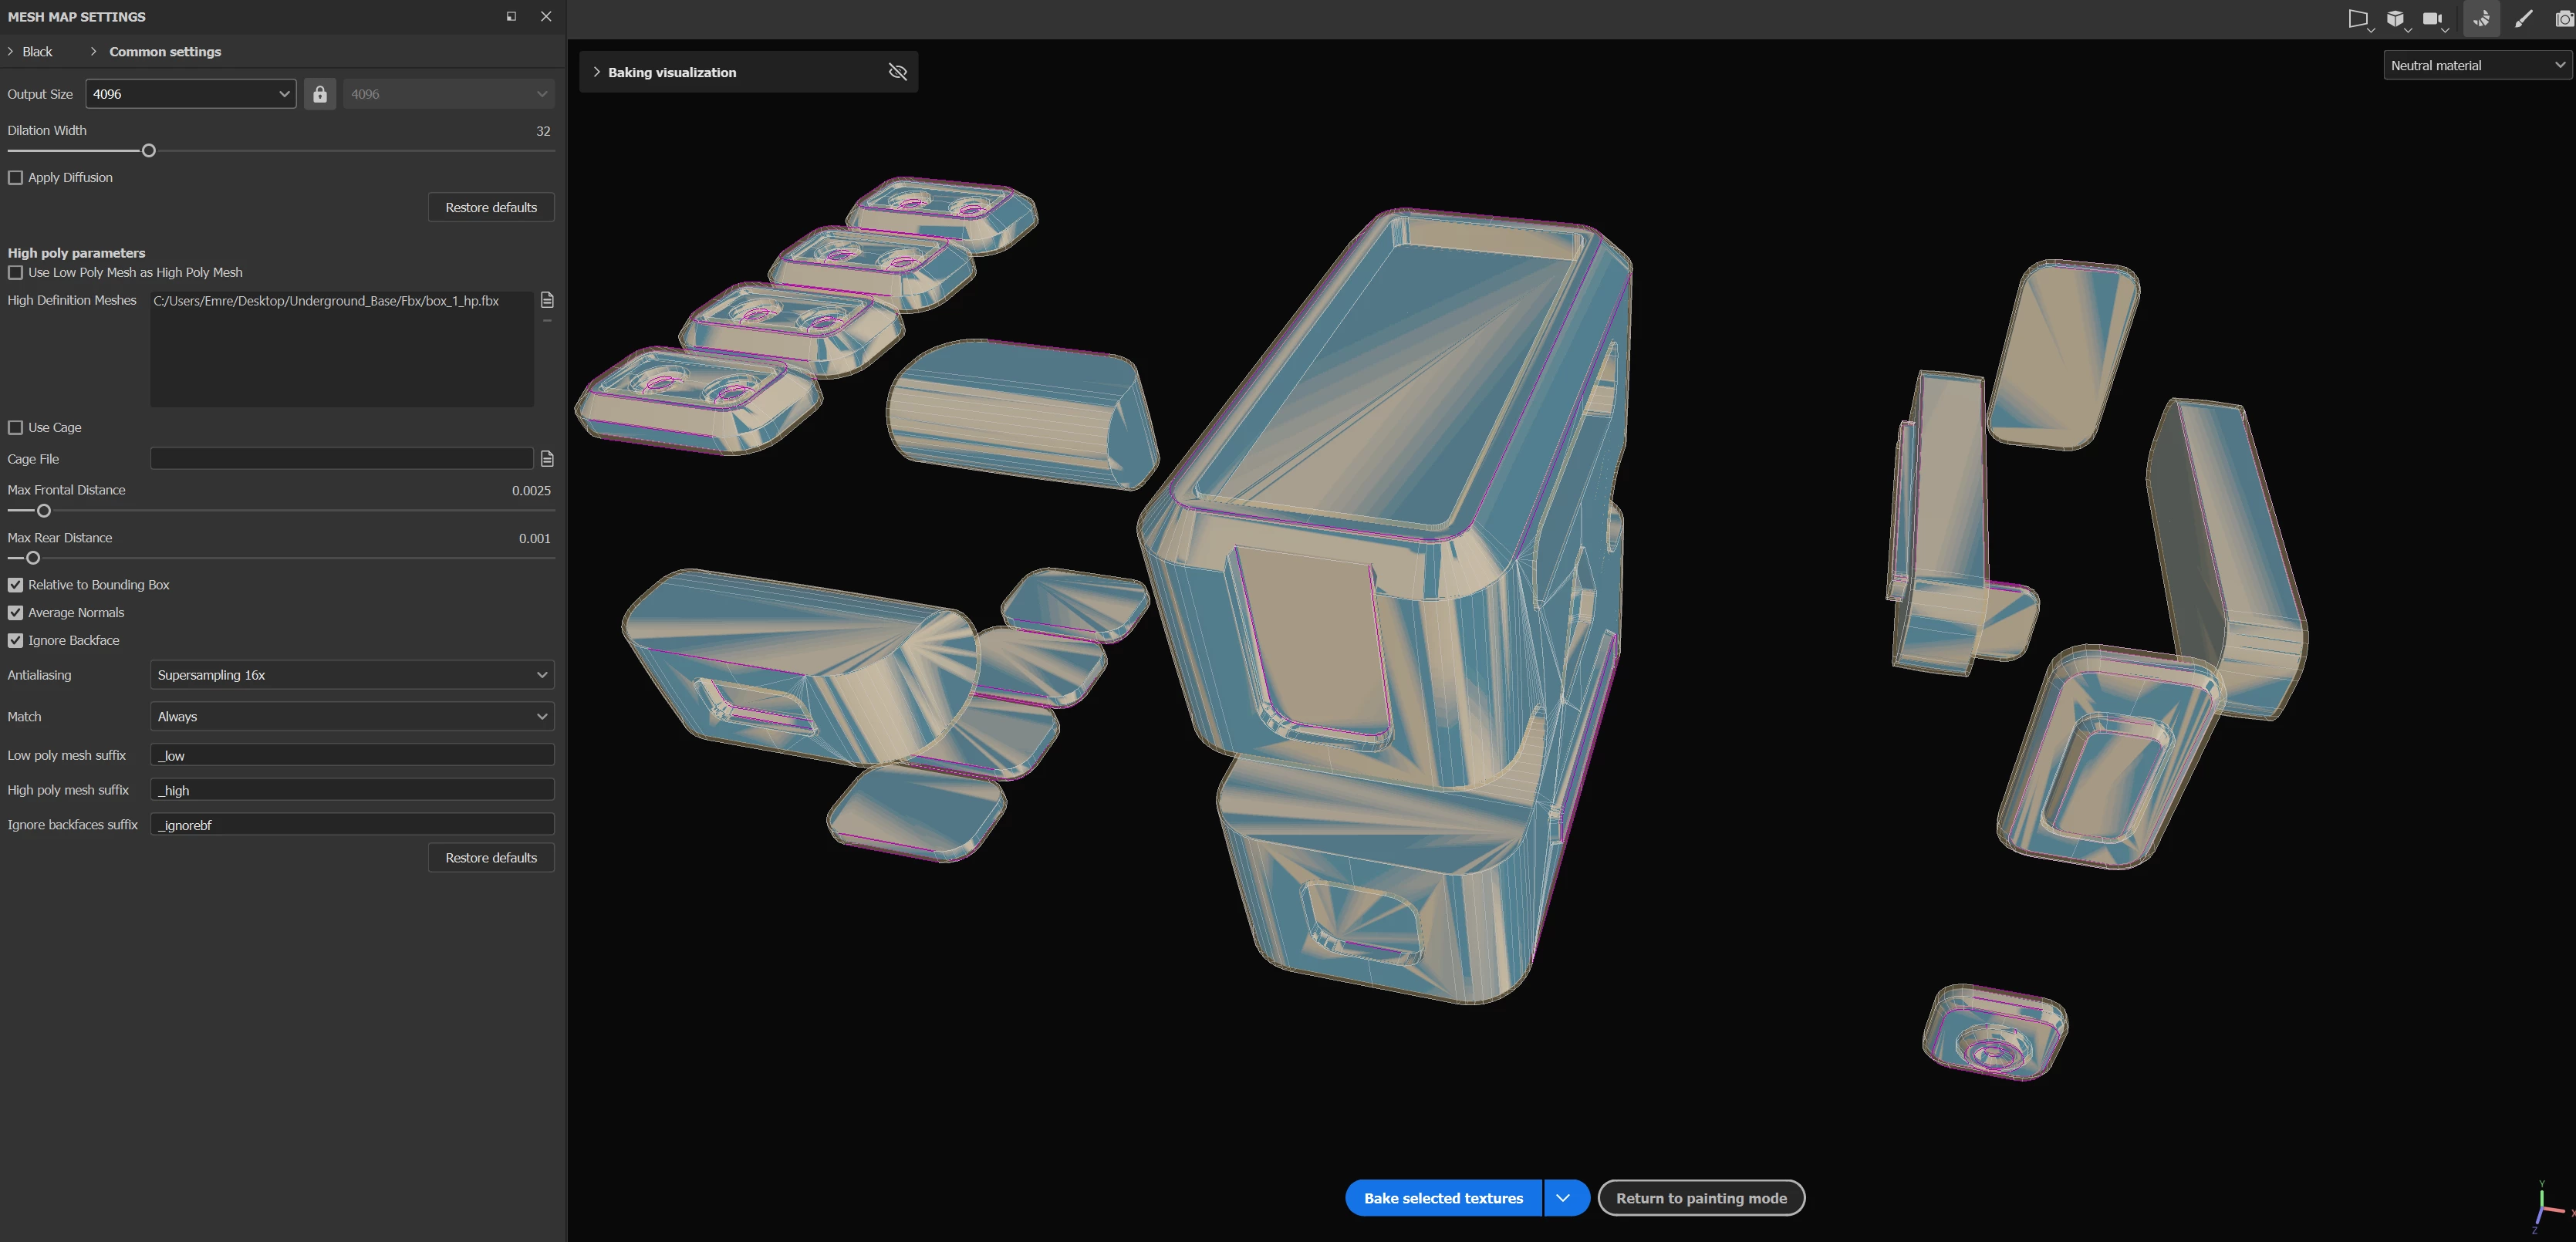Select the Common settings breadcrumb
The image size is (2576, 1242).
pos(165,52)
